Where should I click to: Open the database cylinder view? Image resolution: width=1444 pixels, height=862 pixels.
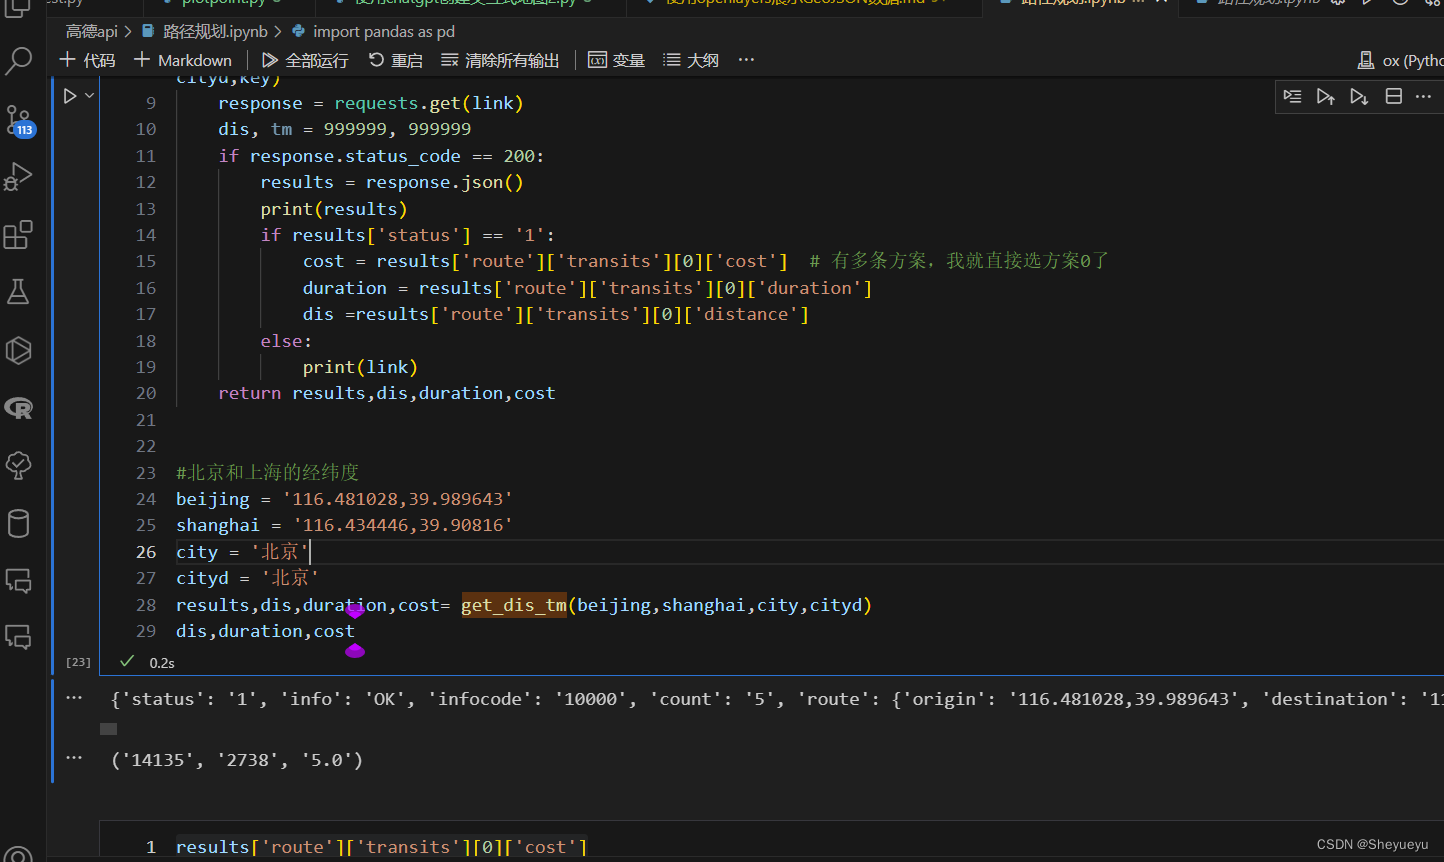click(19, 523)
